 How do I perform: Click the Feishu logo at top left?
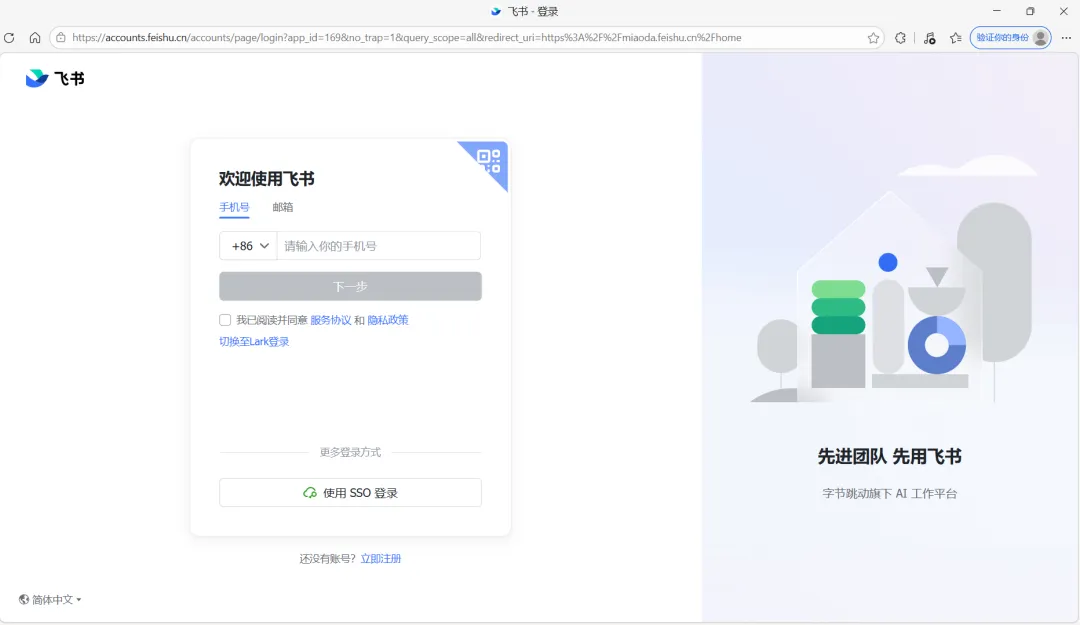click(55, 79)
